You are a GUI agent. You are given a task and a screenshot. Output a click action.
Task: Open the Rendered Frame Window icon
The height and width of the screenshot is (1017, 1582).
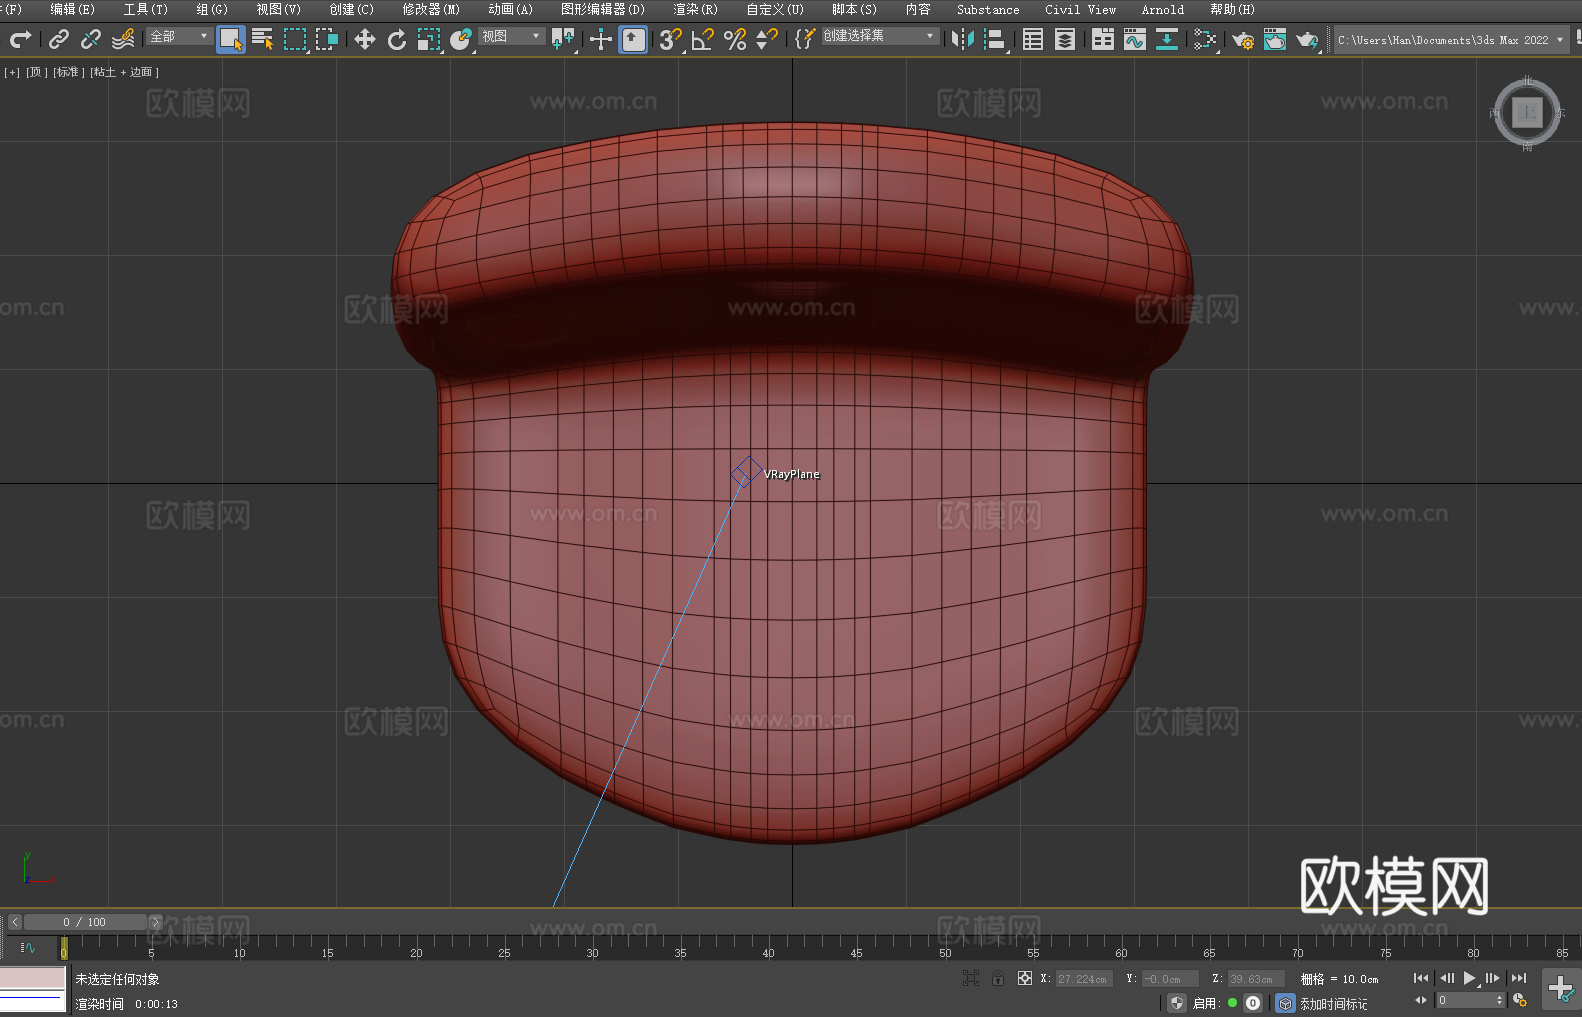[x=1275, y=39]
